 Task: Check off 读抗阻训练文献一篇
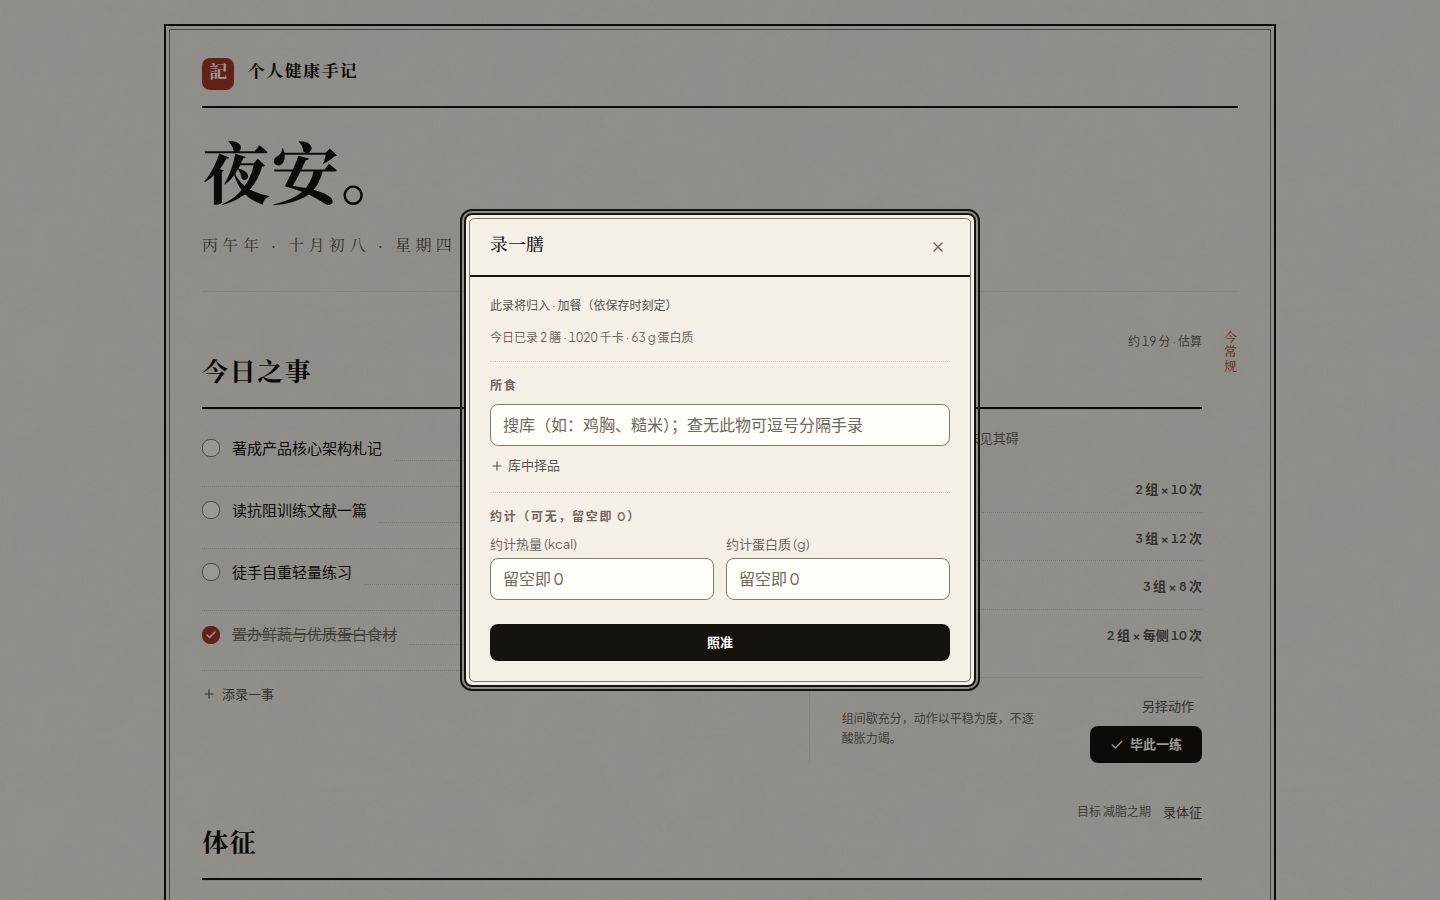click(x=211, y=510)
